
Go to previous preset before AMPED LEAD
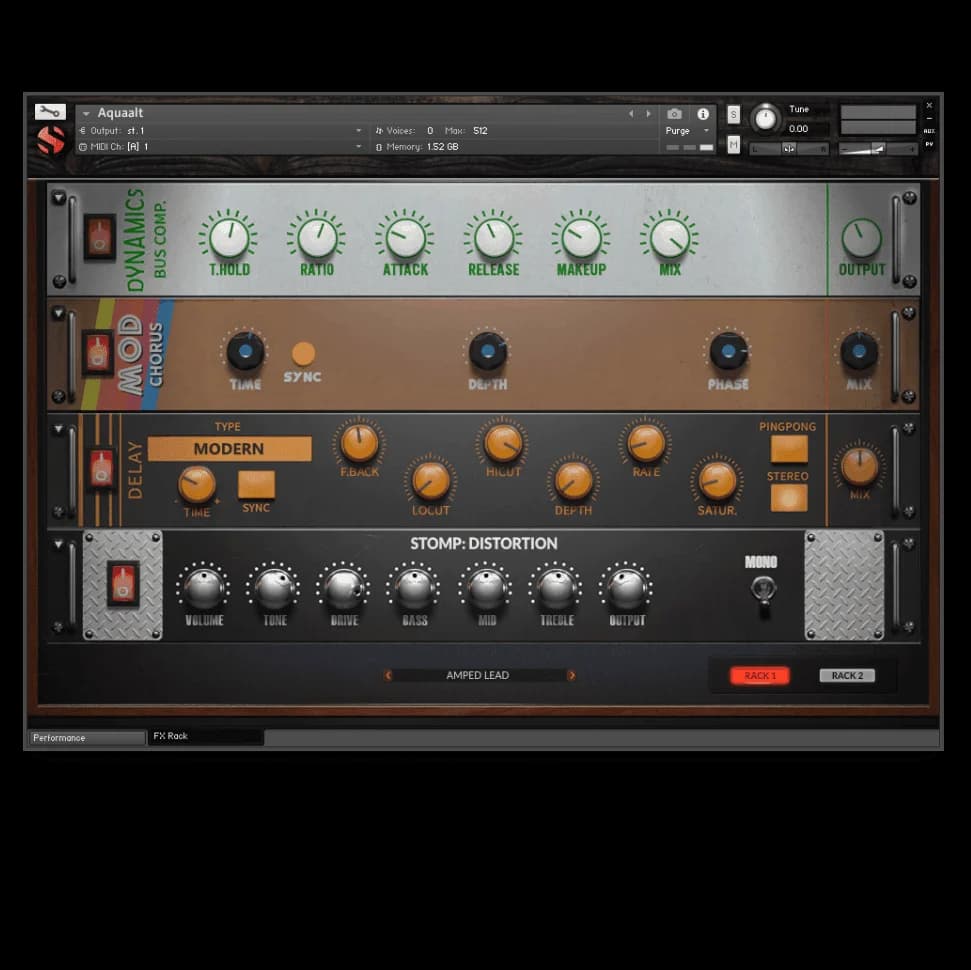pyautogui.click(x=388, y=676)
